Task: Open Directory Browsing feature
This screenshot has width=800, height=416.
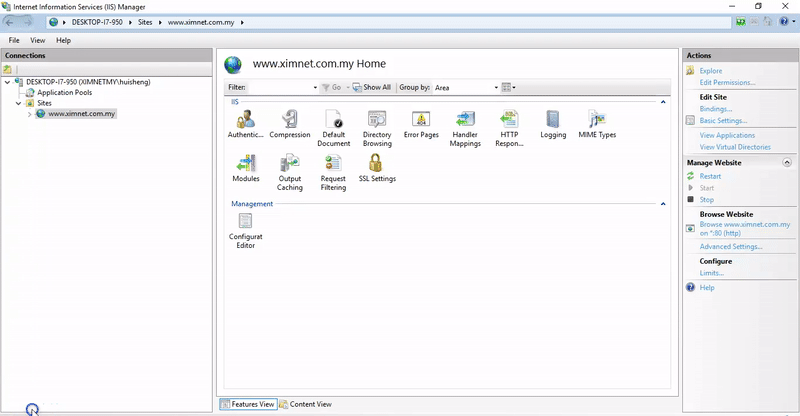Action: point(377,128)
